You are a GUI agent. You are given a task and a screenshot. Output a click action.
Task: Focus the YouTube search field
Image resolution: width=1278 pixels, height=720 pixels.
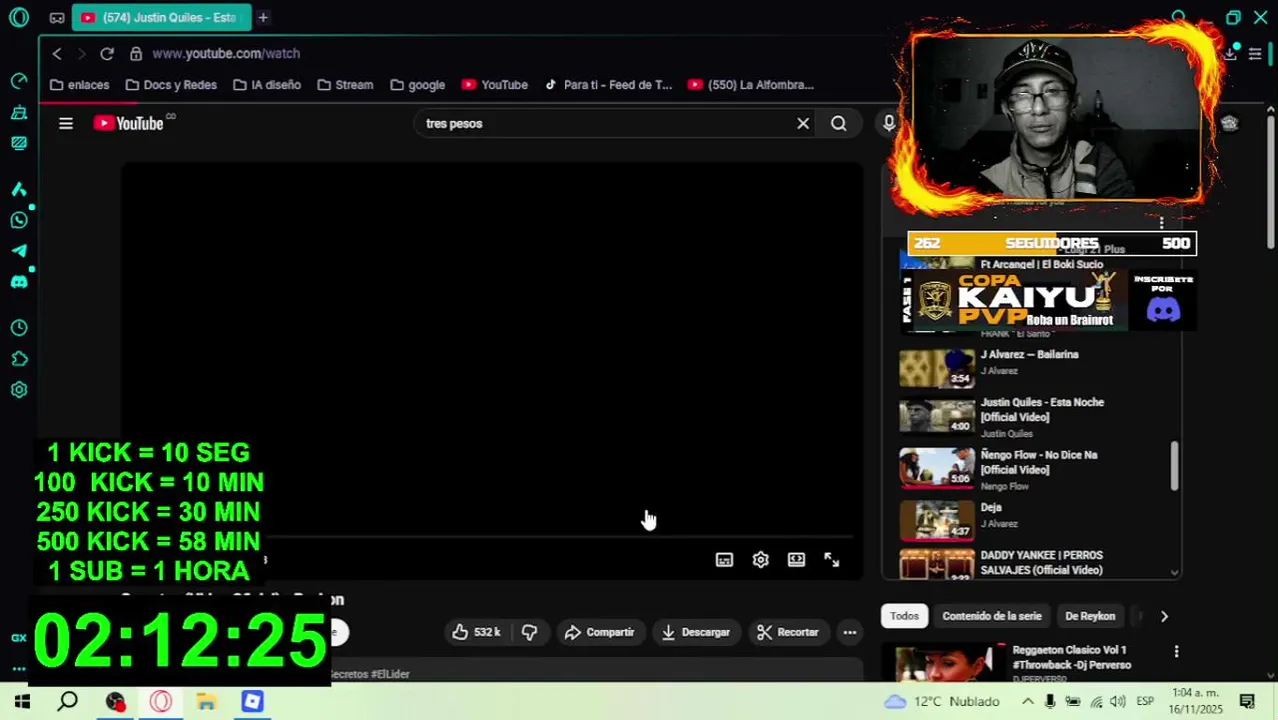(603, 123)
